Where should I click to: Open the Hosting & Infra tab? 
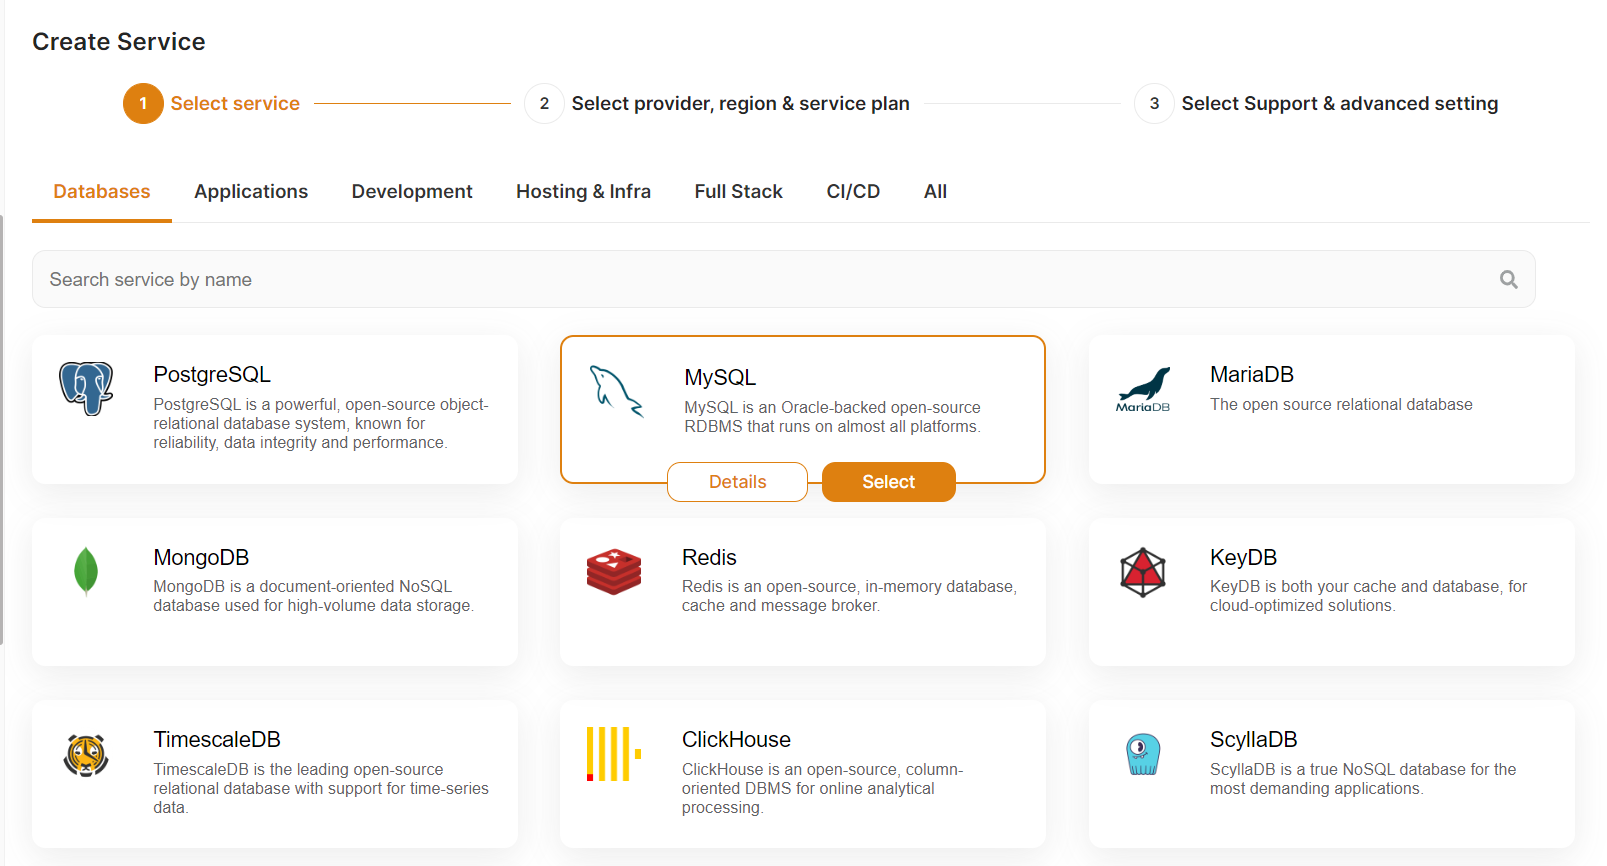(x=583, y=192)
